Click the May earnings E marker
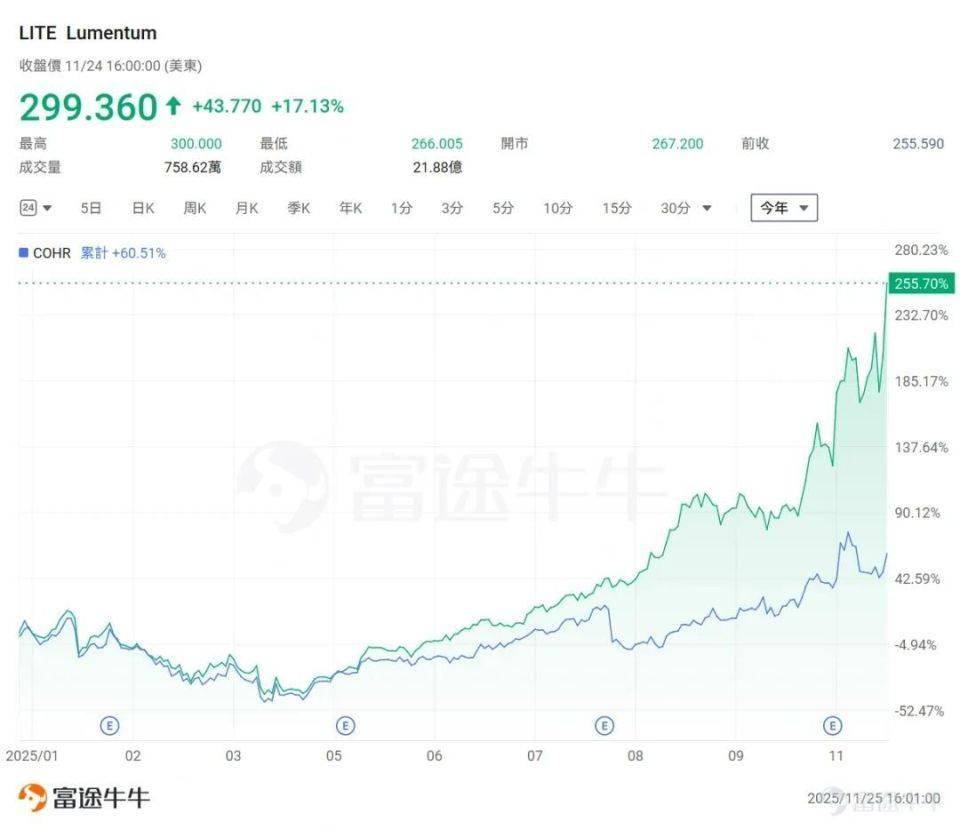The width and height of the screenshot is (960, 830). [346, 725]
